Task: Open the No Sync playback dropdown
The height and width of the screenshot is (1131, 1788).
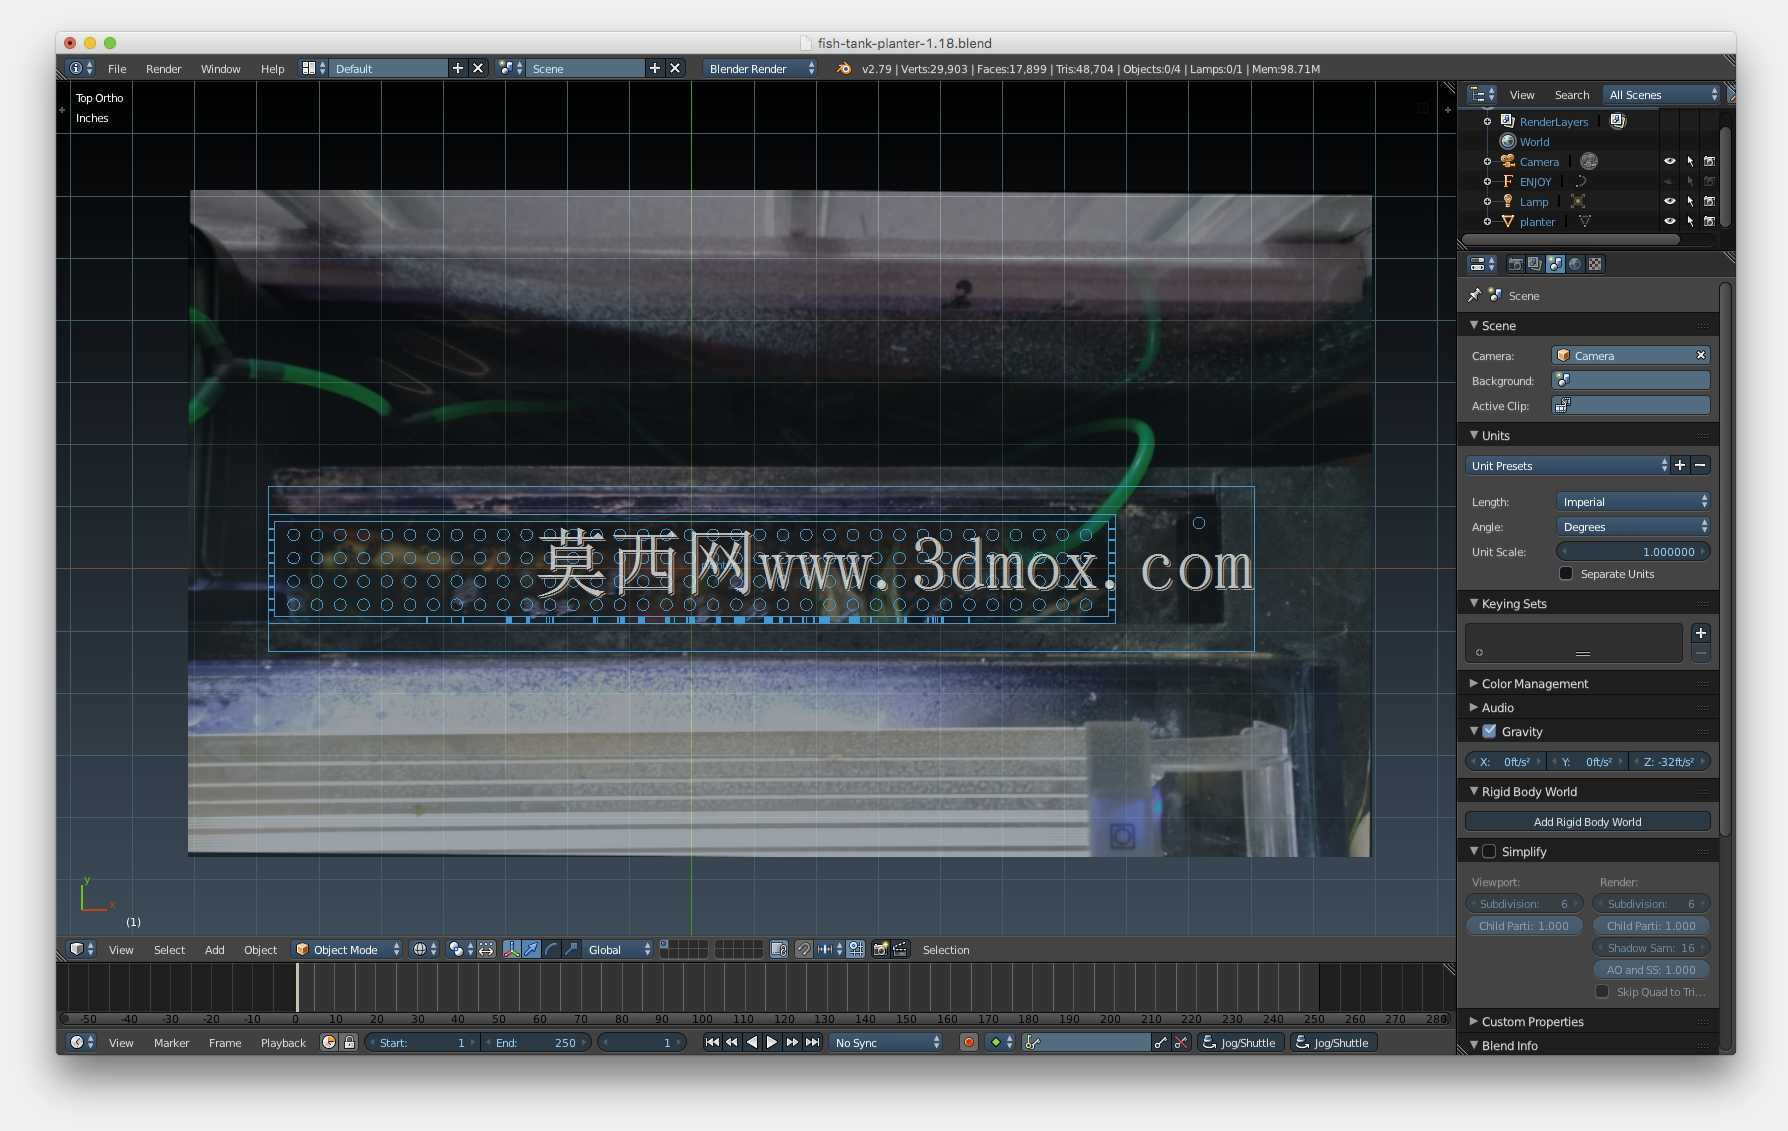Action: point(887,1042)
